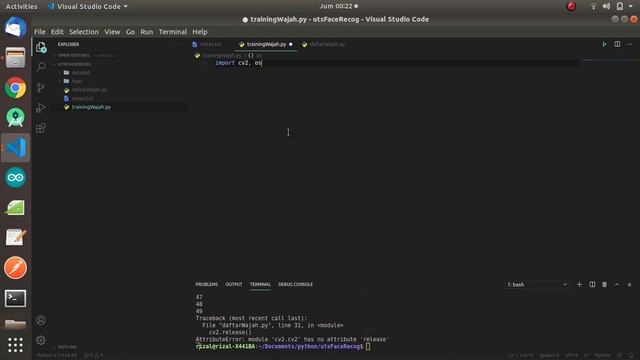Open the Explorer view in activity bar
Image resolution: width=640 pixels, height=360 pixels.
tap(41, 47)
